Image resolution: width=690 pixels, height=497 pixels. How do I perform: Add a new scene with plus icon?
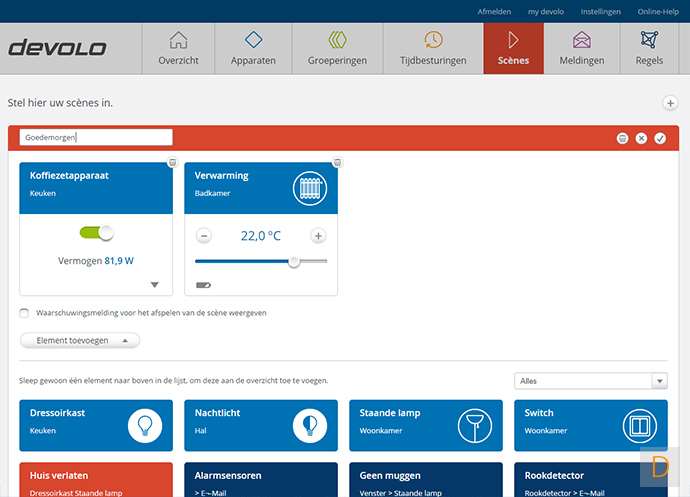pyautogui.click(x=670, y=103)
